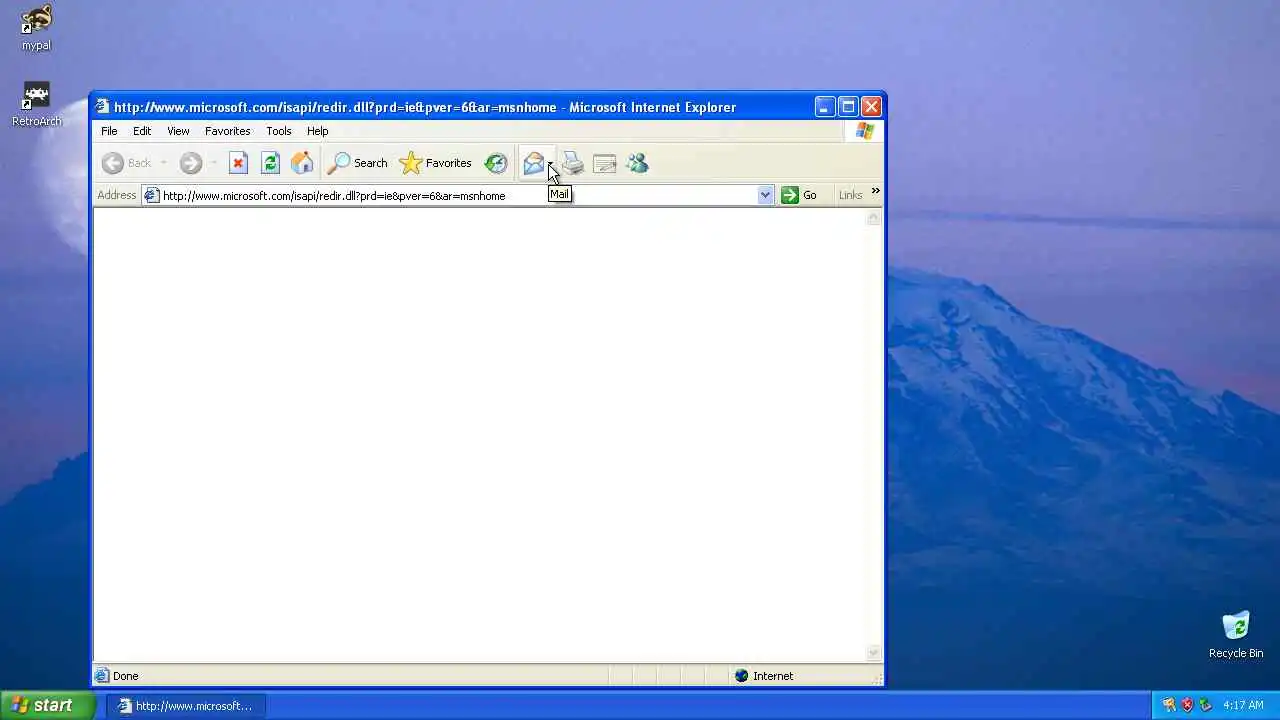The height and width of the screenshot is (720, 1280).
Task: Click the keys tray icon
Action: click(x=1168, y=705)
